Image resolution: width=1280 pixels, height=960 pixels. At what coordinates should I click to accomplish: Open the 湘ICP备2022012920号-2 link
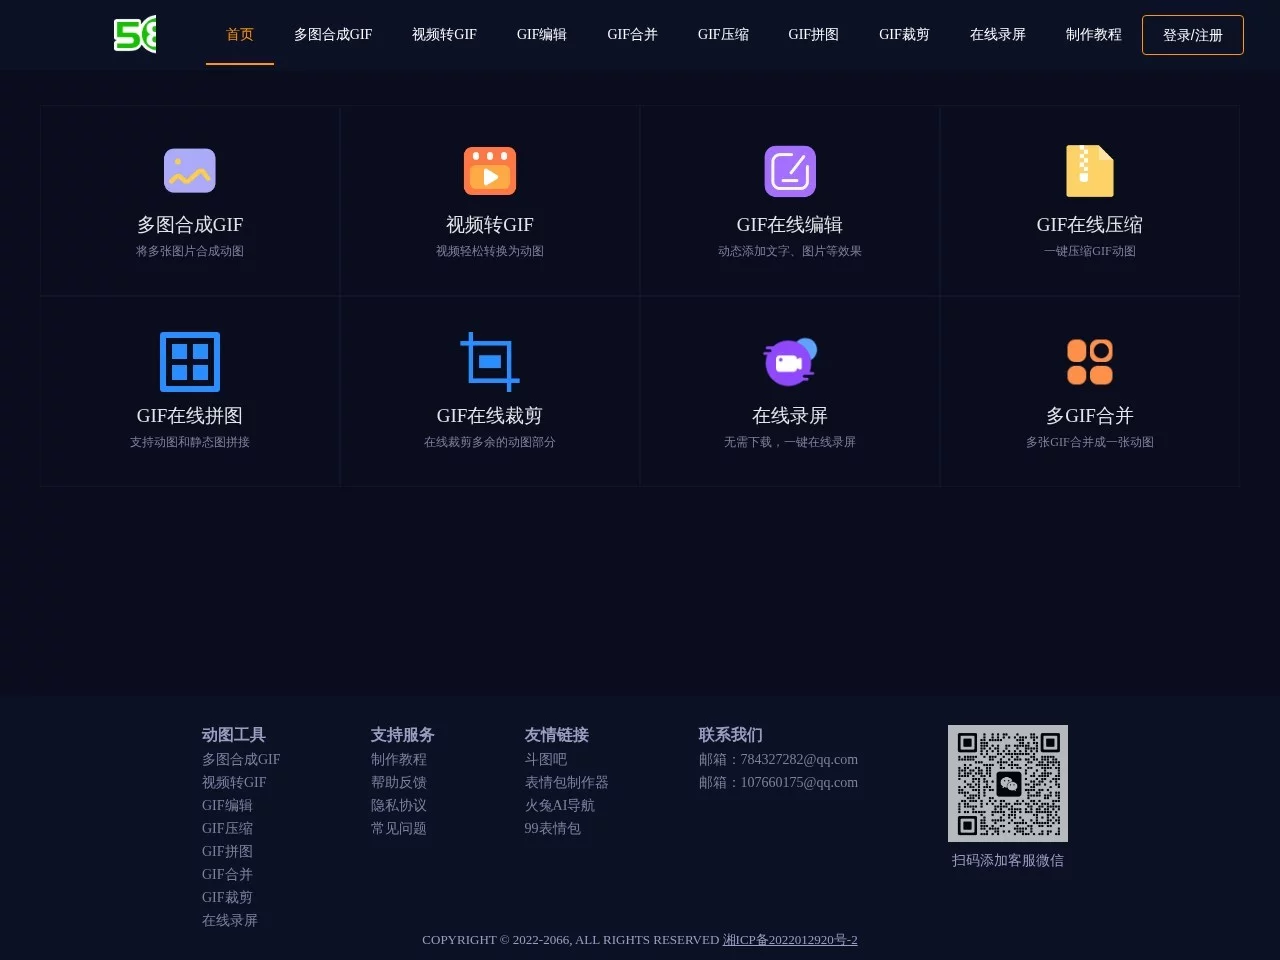(x=790, y=940)
